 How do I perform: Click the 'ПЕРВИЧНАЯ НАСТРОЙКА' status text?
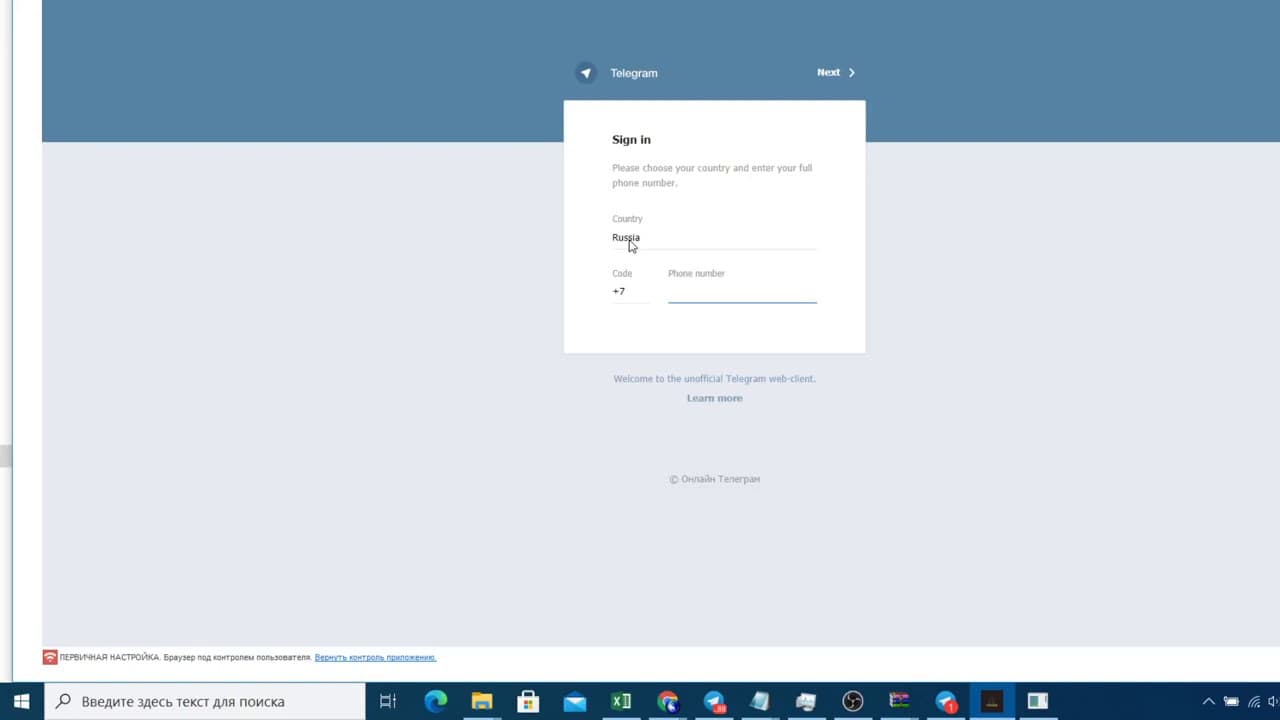[110, 657]
